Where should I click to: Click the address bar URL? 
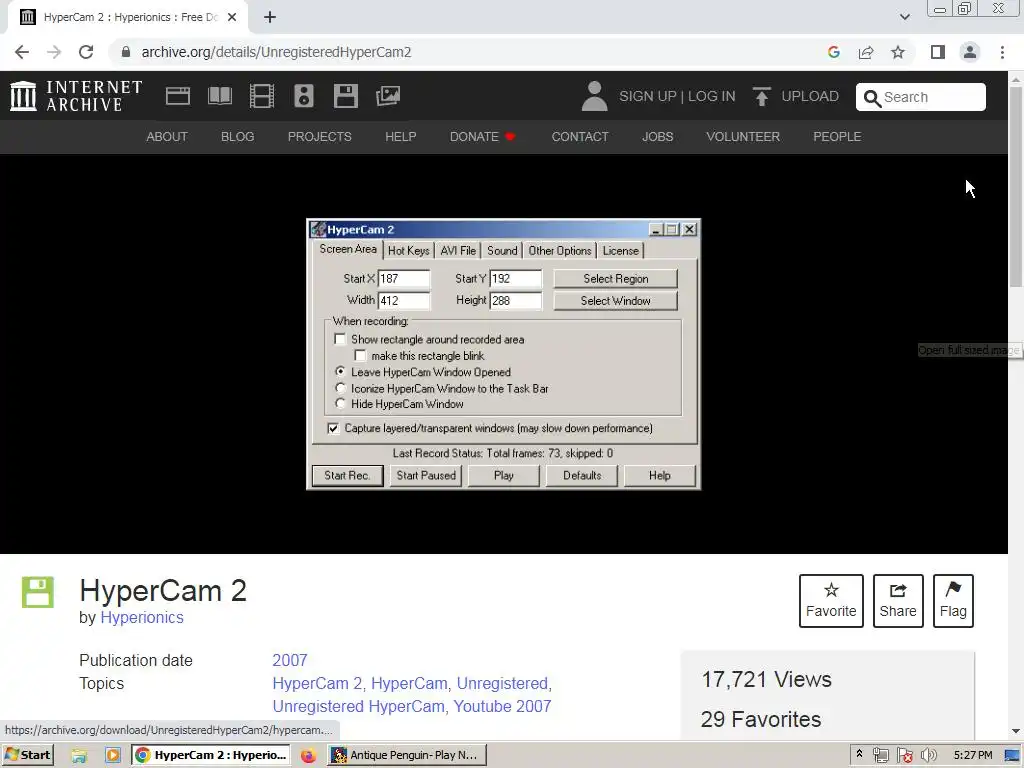pos(276,52)
